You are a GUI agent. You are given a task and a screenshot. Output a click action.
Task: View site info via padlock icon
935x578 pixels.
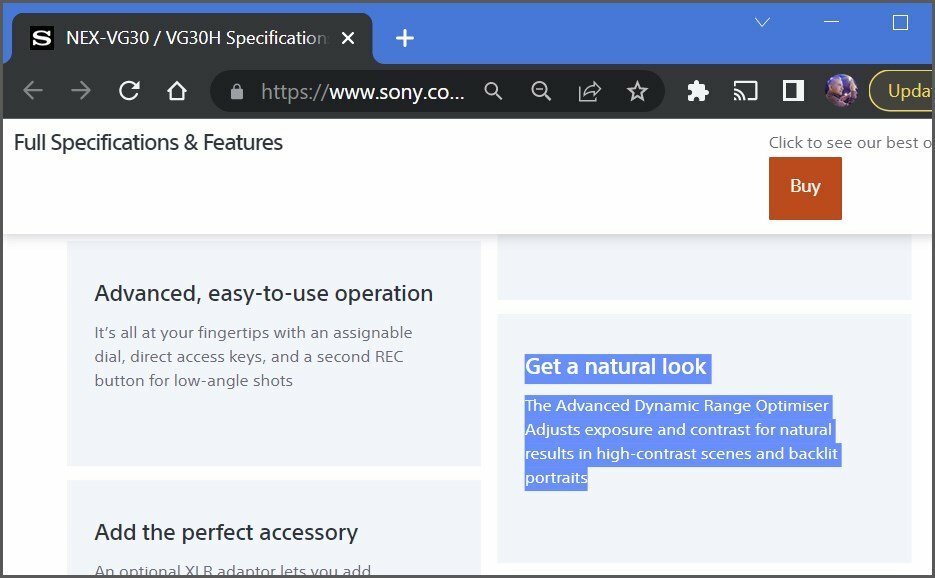pyautogui.click(x=237, y=91)
